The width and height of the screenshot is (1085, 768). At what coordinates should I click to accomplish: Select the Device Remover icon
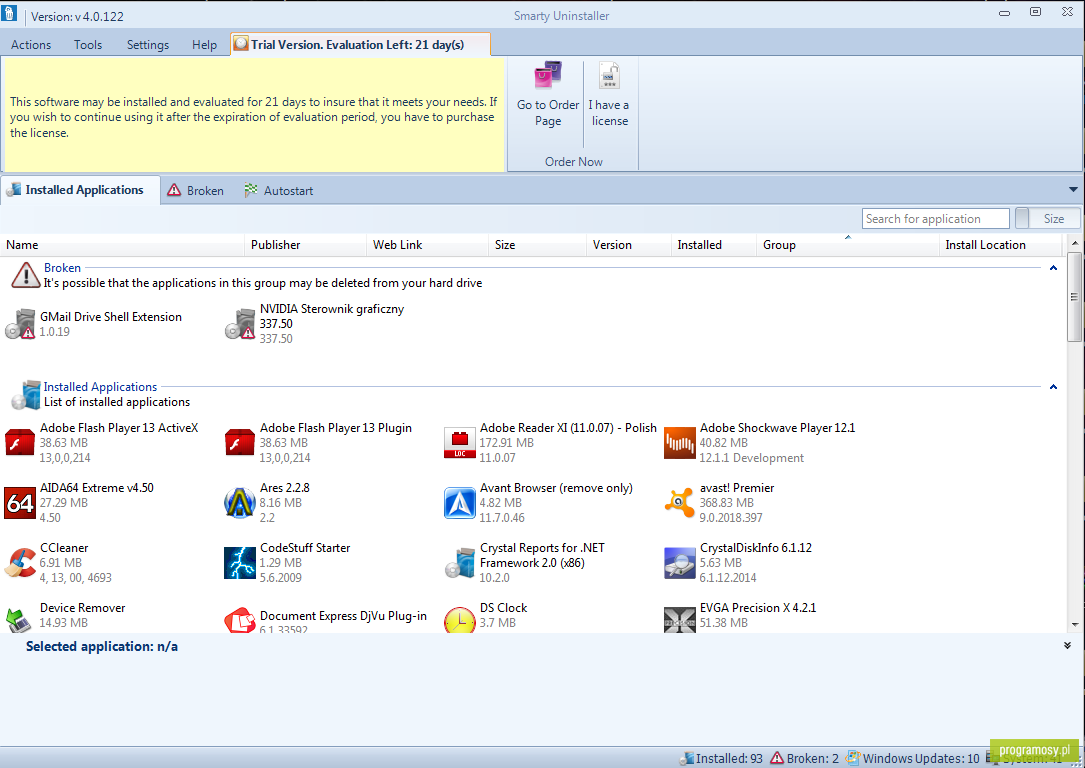coord(20,619)
